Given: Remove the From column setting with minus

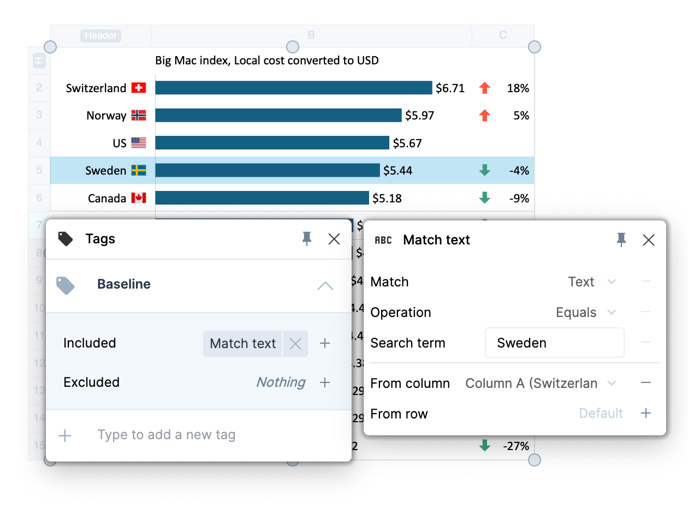Looking at the screenshot, I should 646,383.
